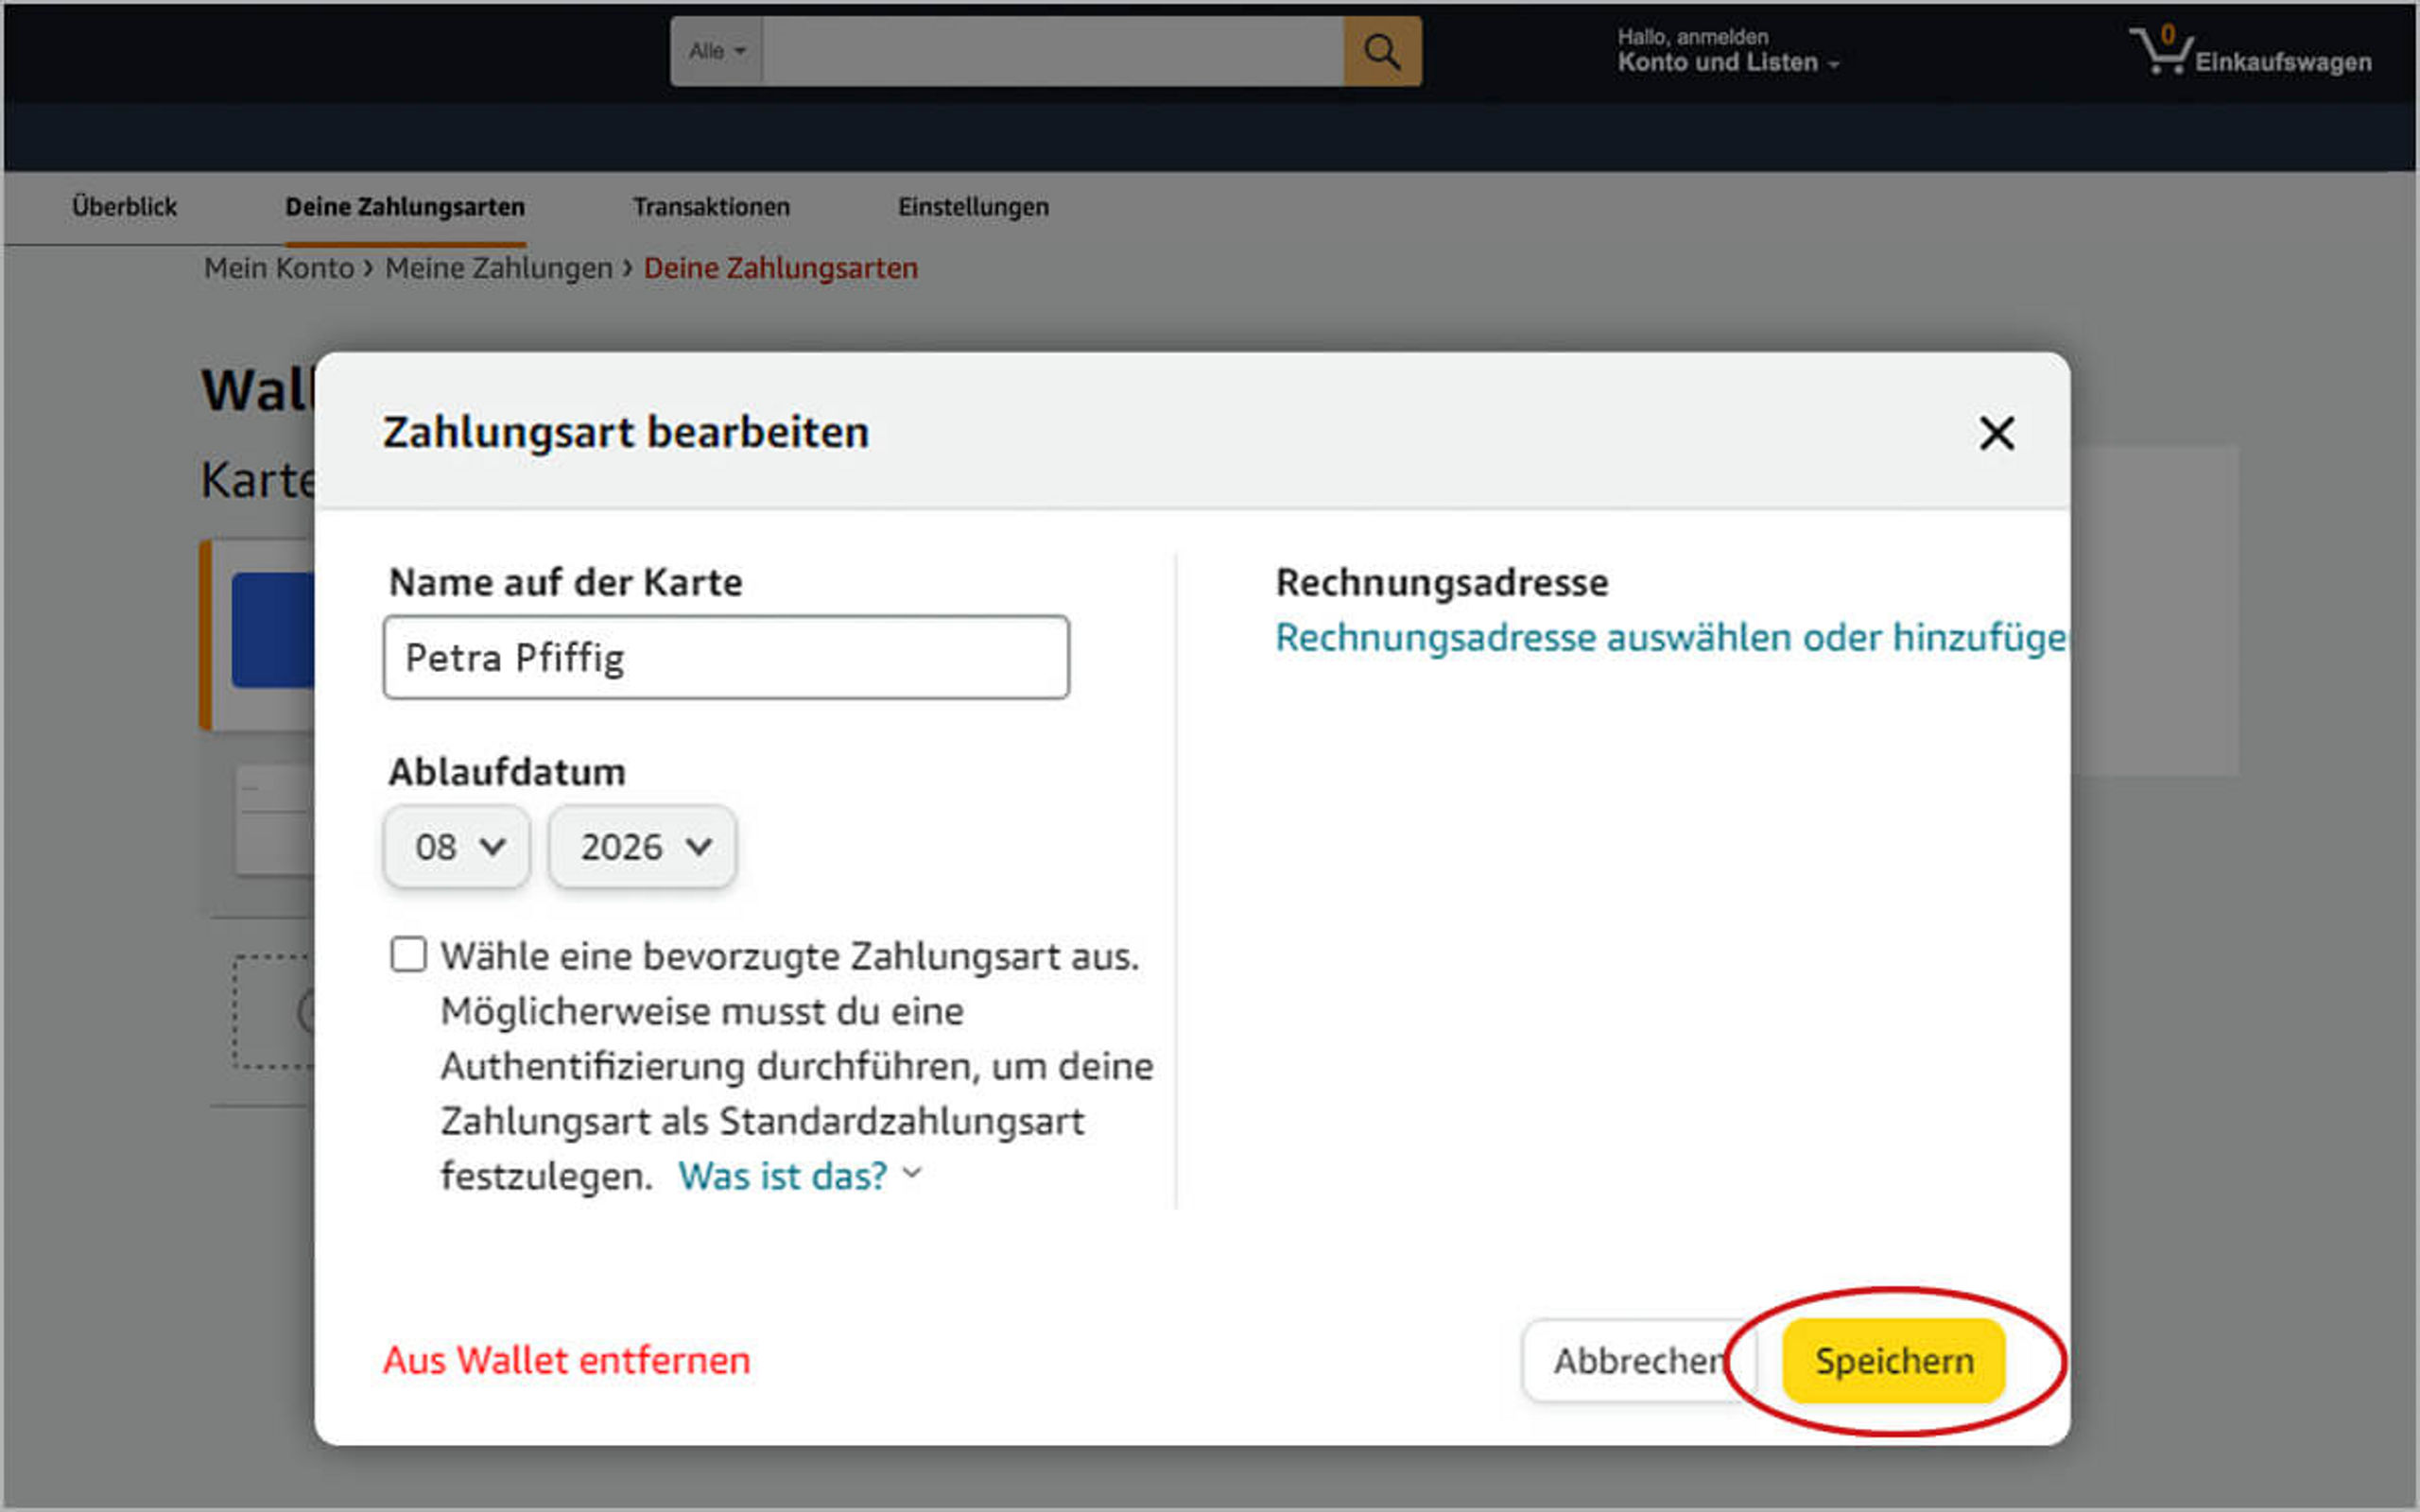
Task: Select the Deine Zahlungsarten tab
Action: pos(405,207)
